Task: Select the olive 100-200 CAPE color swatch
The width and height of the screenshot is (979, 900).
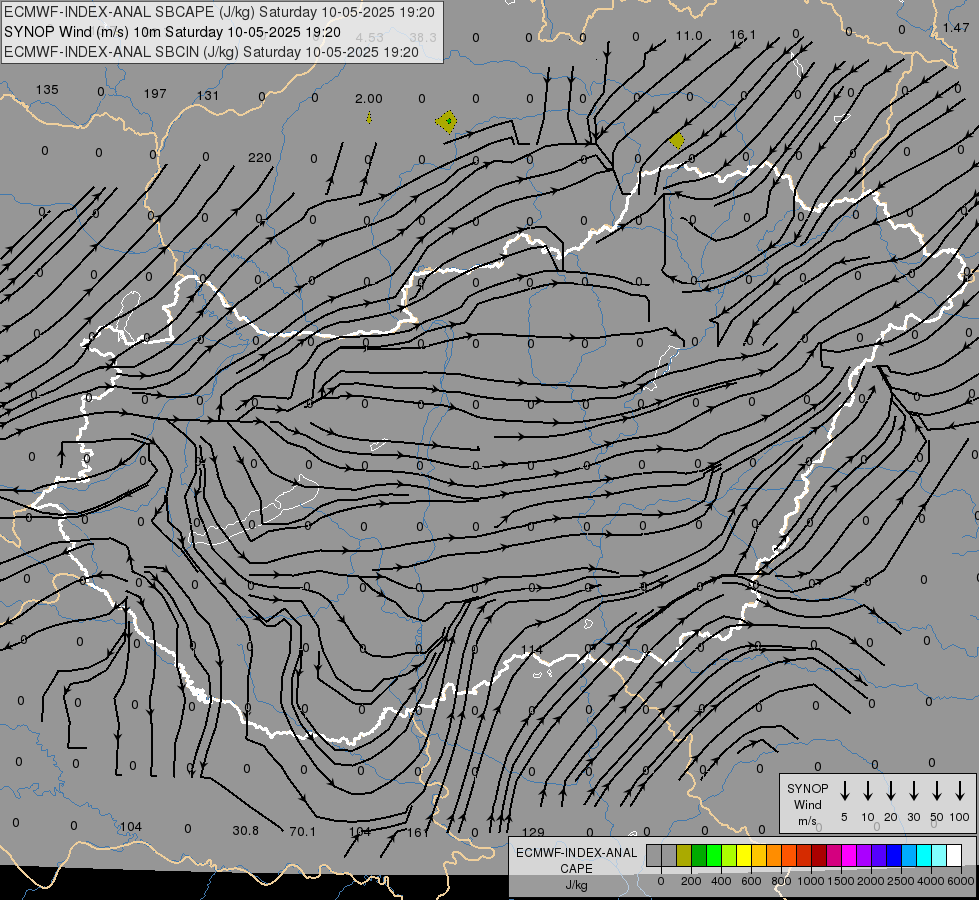Action: tap(684, 855)
